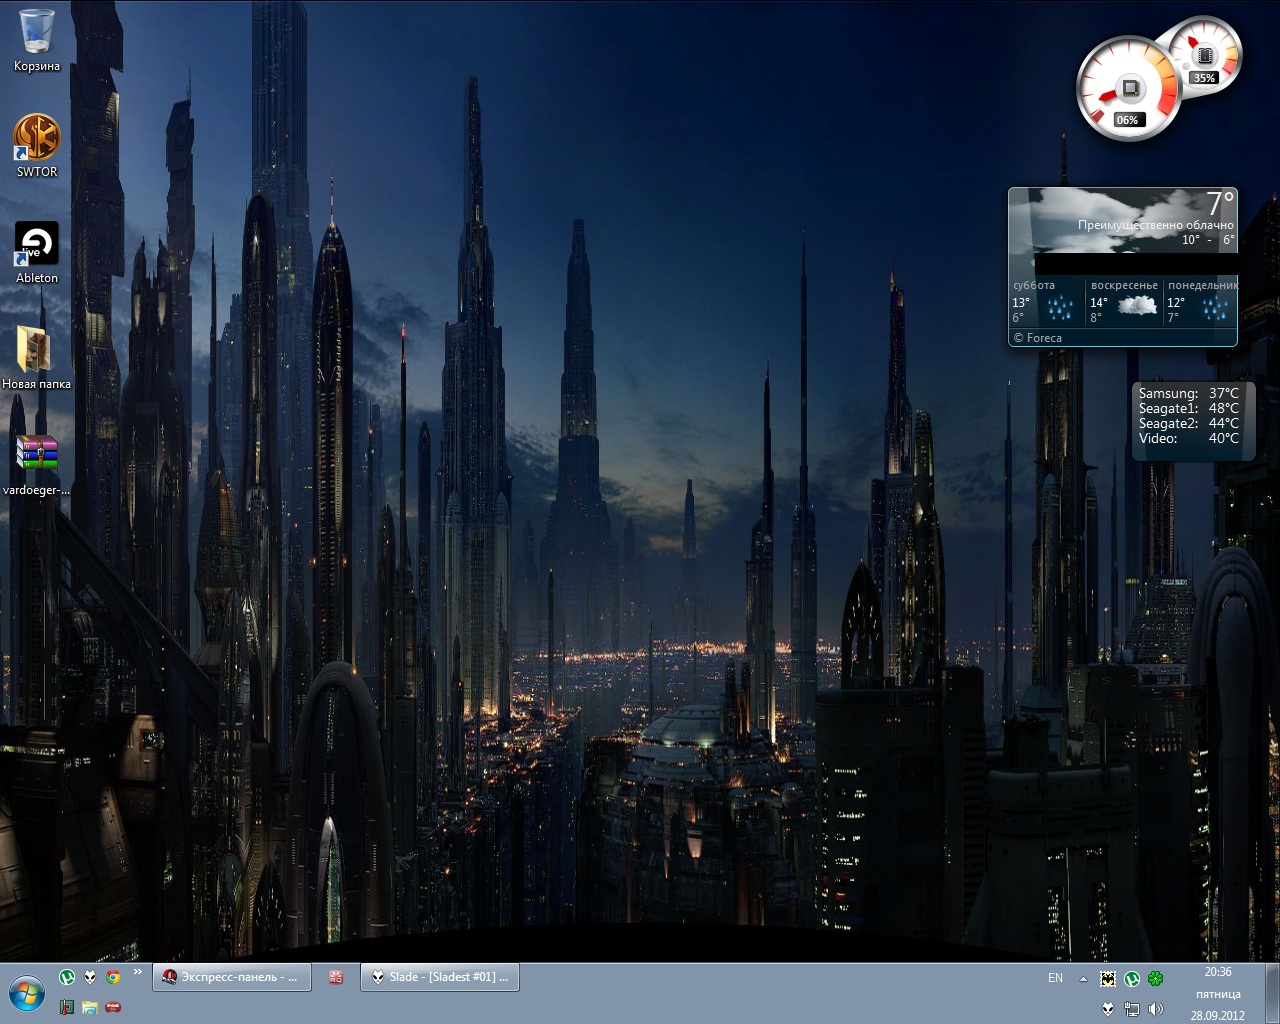Show hidden tray icons arrow
This screenshot has height=1024, width=1280.
click(x=1083, y=979)
